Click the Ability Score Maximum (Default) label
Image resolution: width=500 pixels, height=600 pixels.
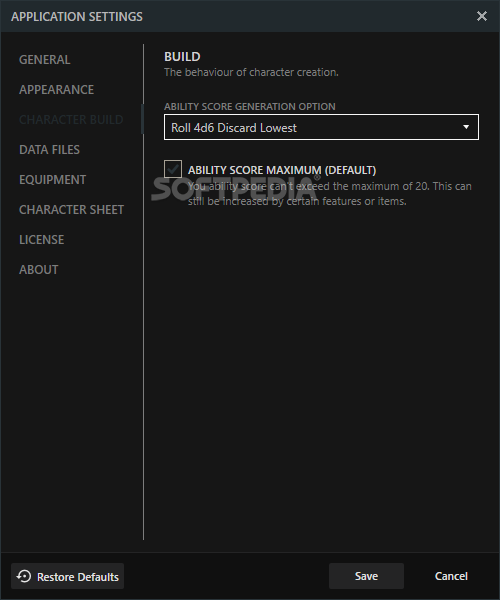coord(282,170)
